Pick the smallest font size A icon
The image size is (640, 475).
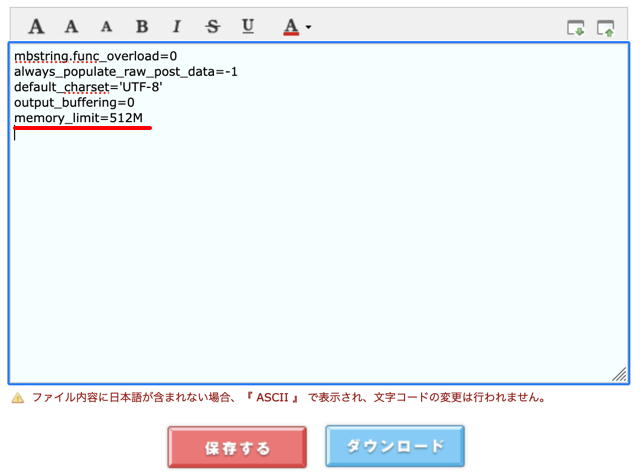click(106, 27)
